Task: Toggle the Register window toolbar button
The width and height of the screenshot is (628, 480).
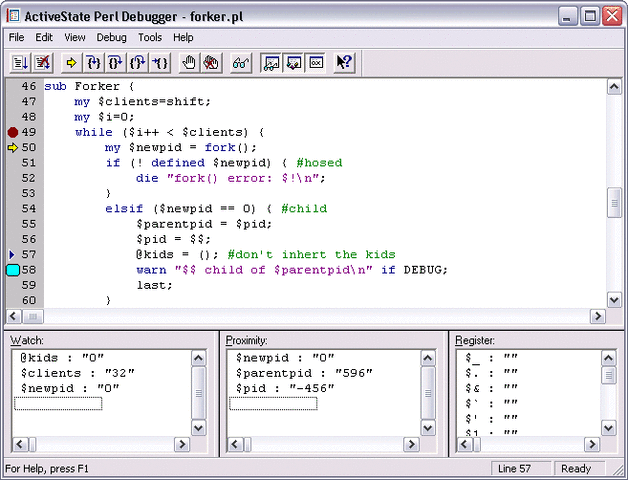Action: coord(316,63)
